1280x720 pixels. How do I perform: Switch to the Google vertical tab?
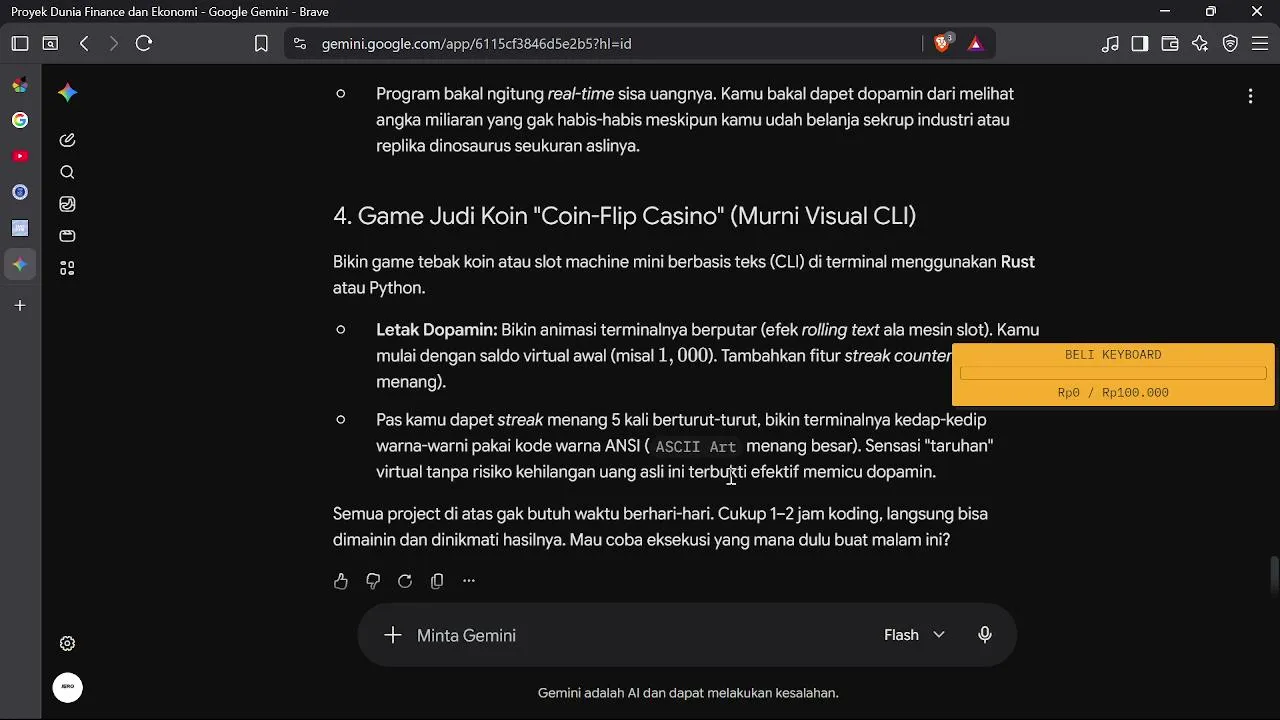[x=20, y=120]
